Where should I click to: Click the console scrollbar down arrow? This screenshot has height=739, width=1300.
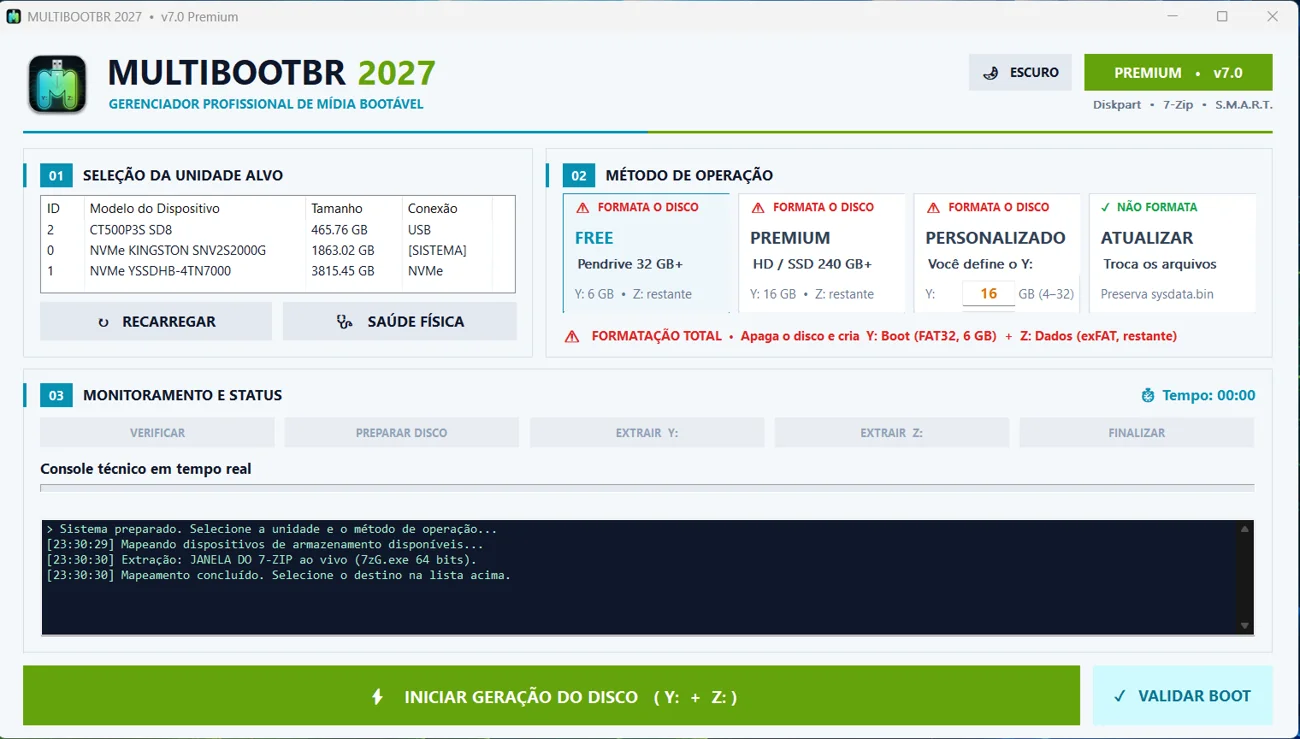[x=1245, y=626]
